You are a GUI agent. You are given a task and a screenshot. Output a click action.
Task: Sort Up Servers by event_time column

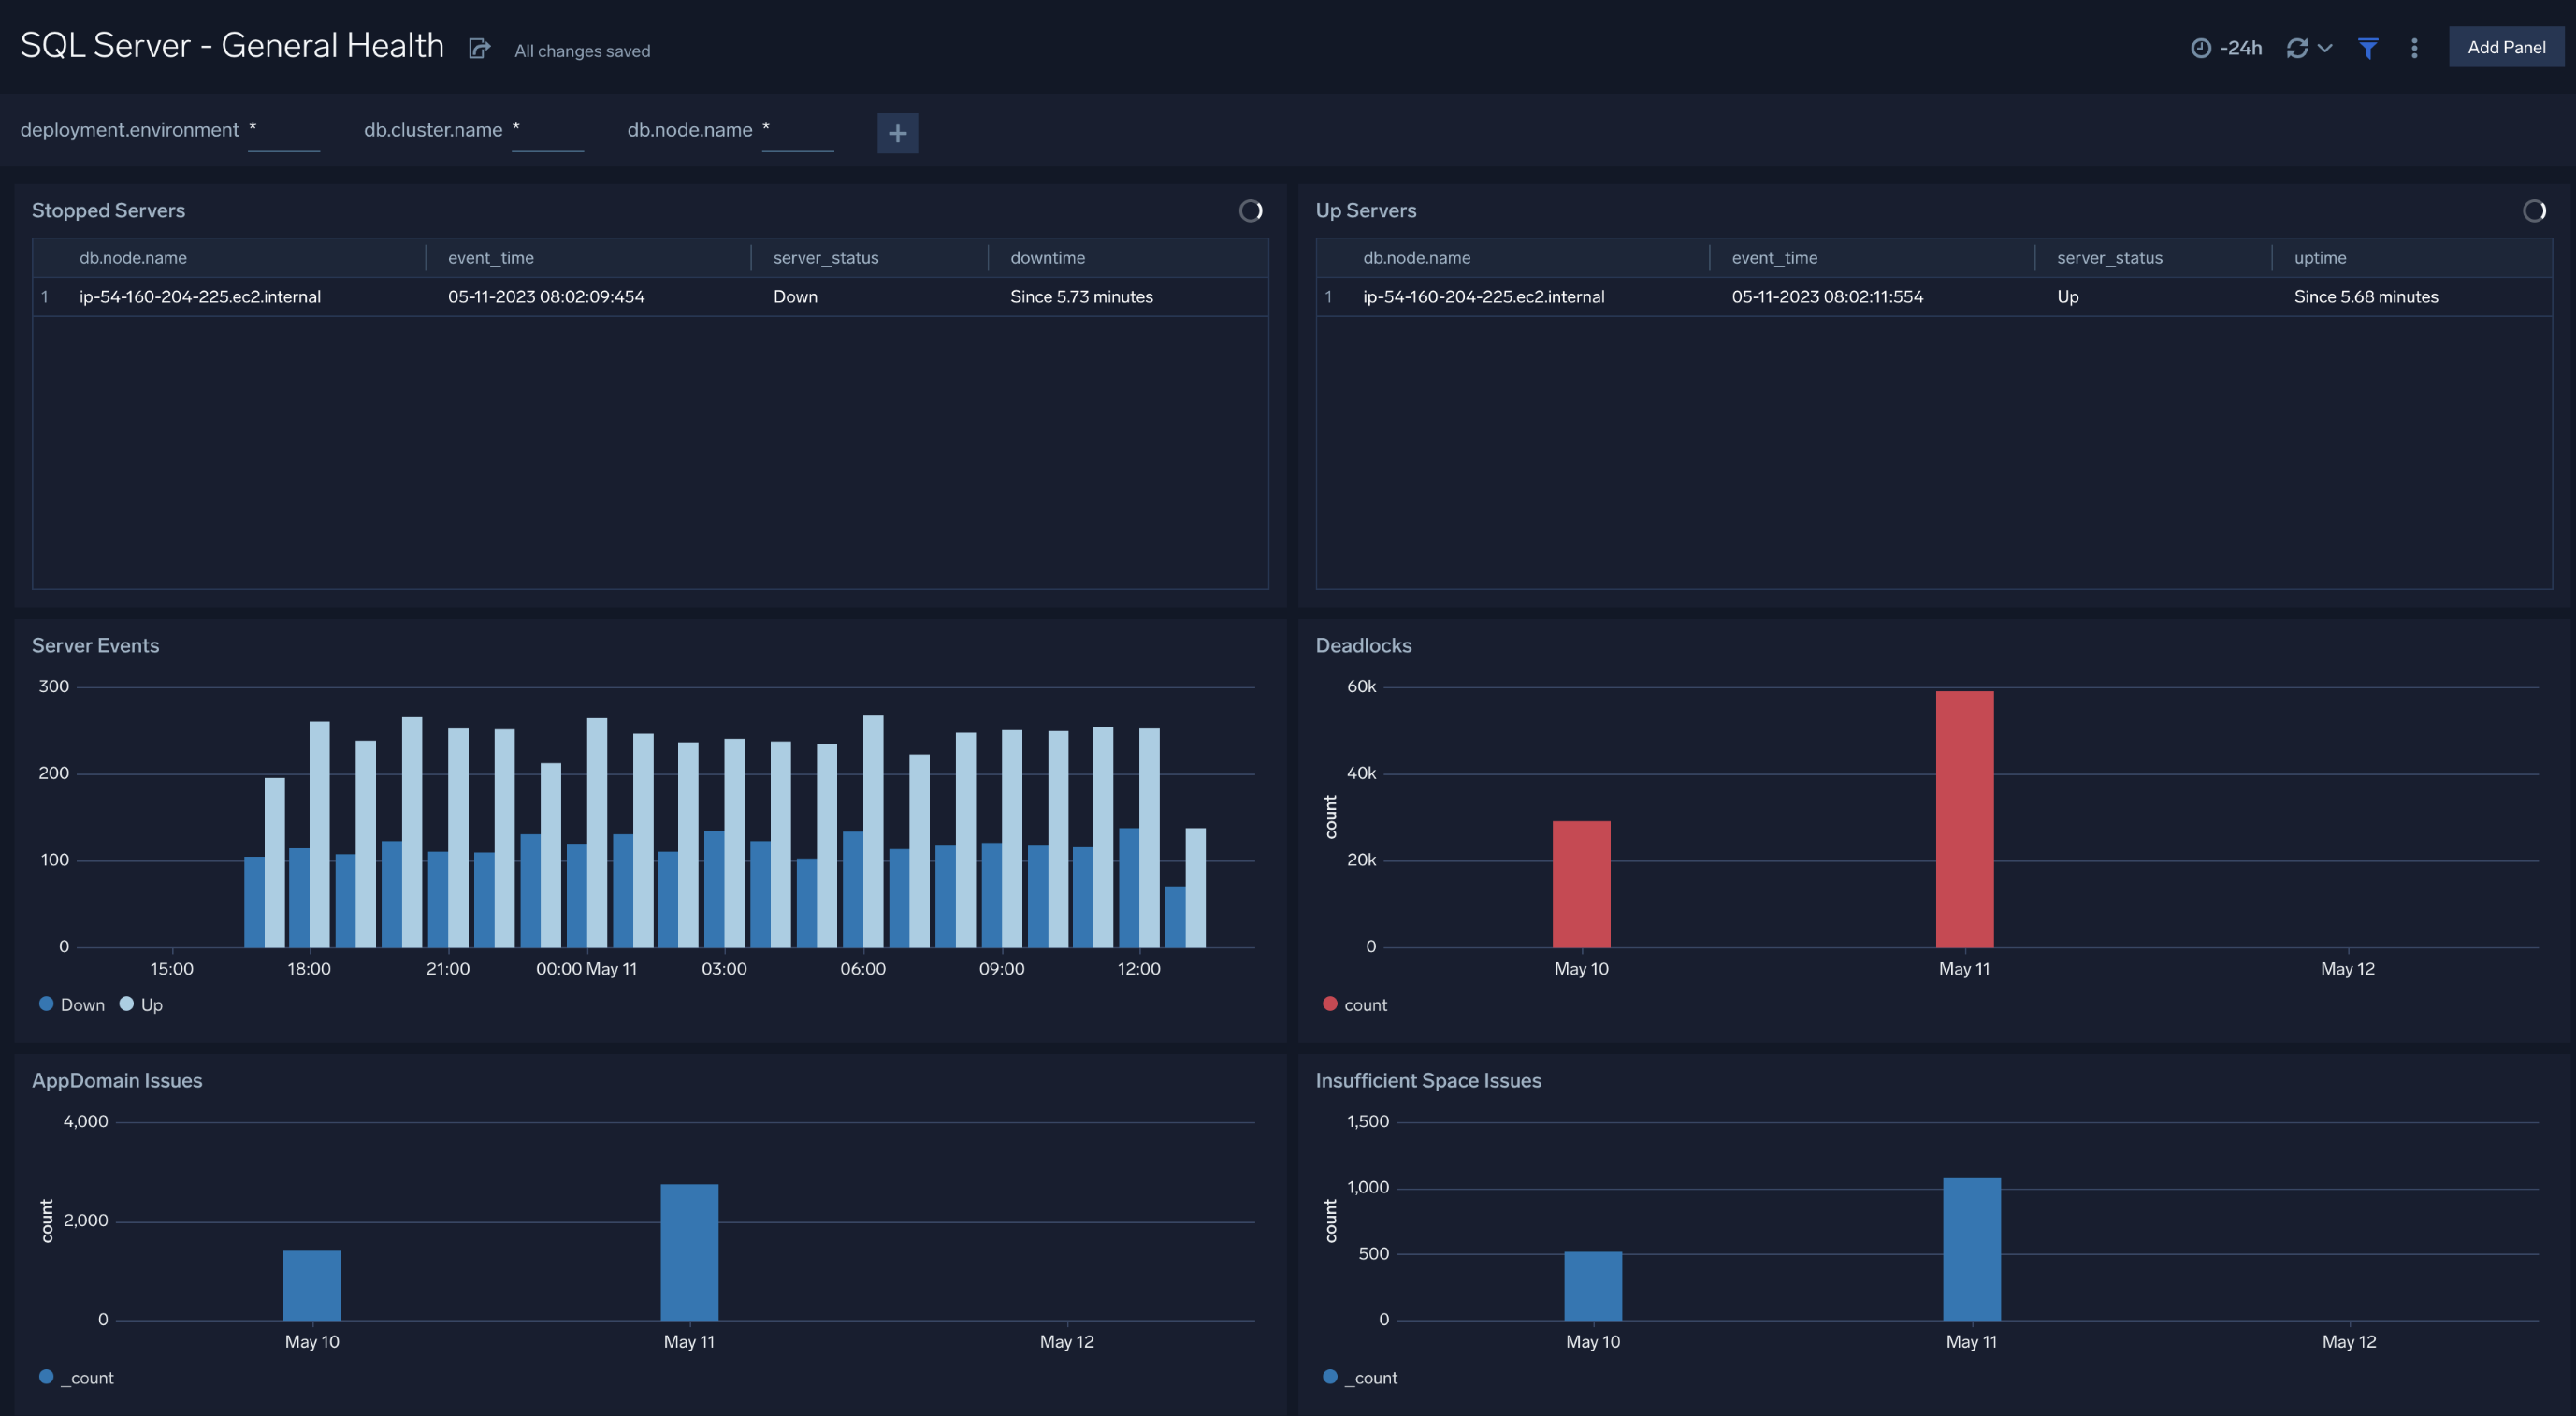point(1774,258)
